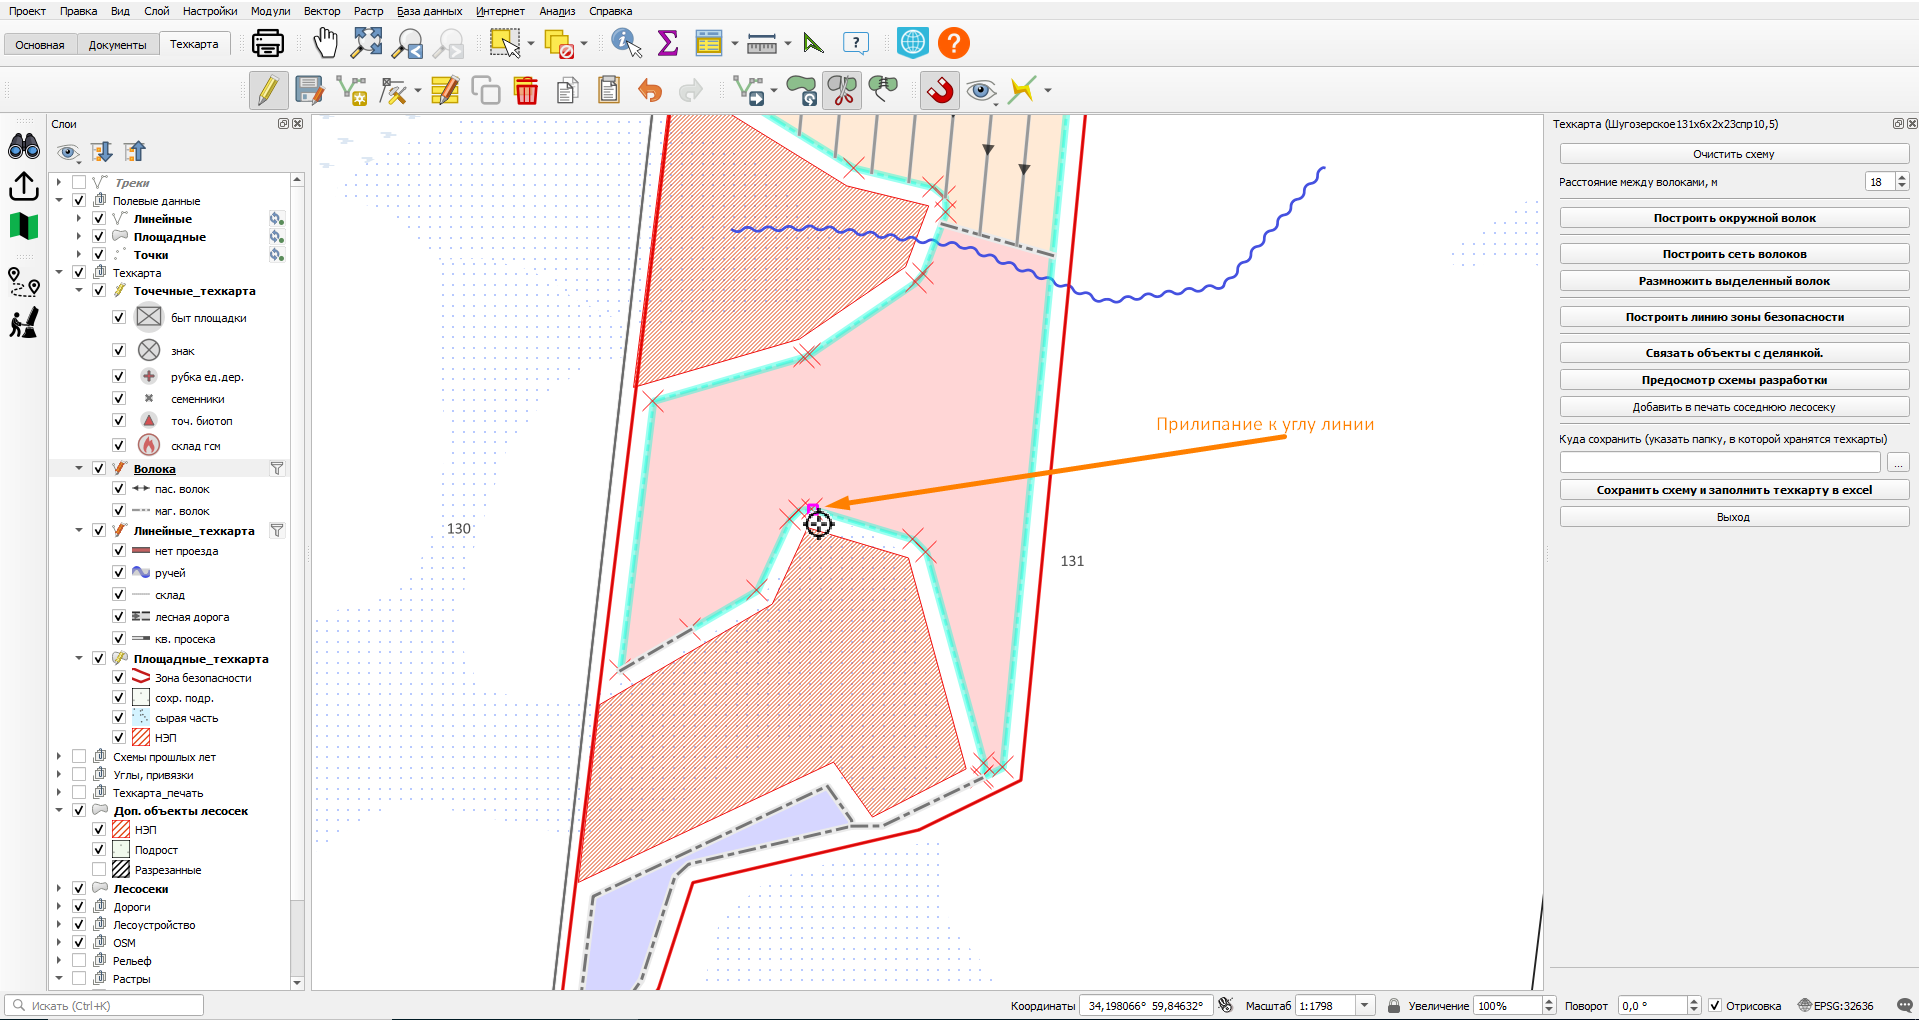Viewport: 1919px width, 1020px height.
Task: Click the save folder path input field
Action: 1720,463
